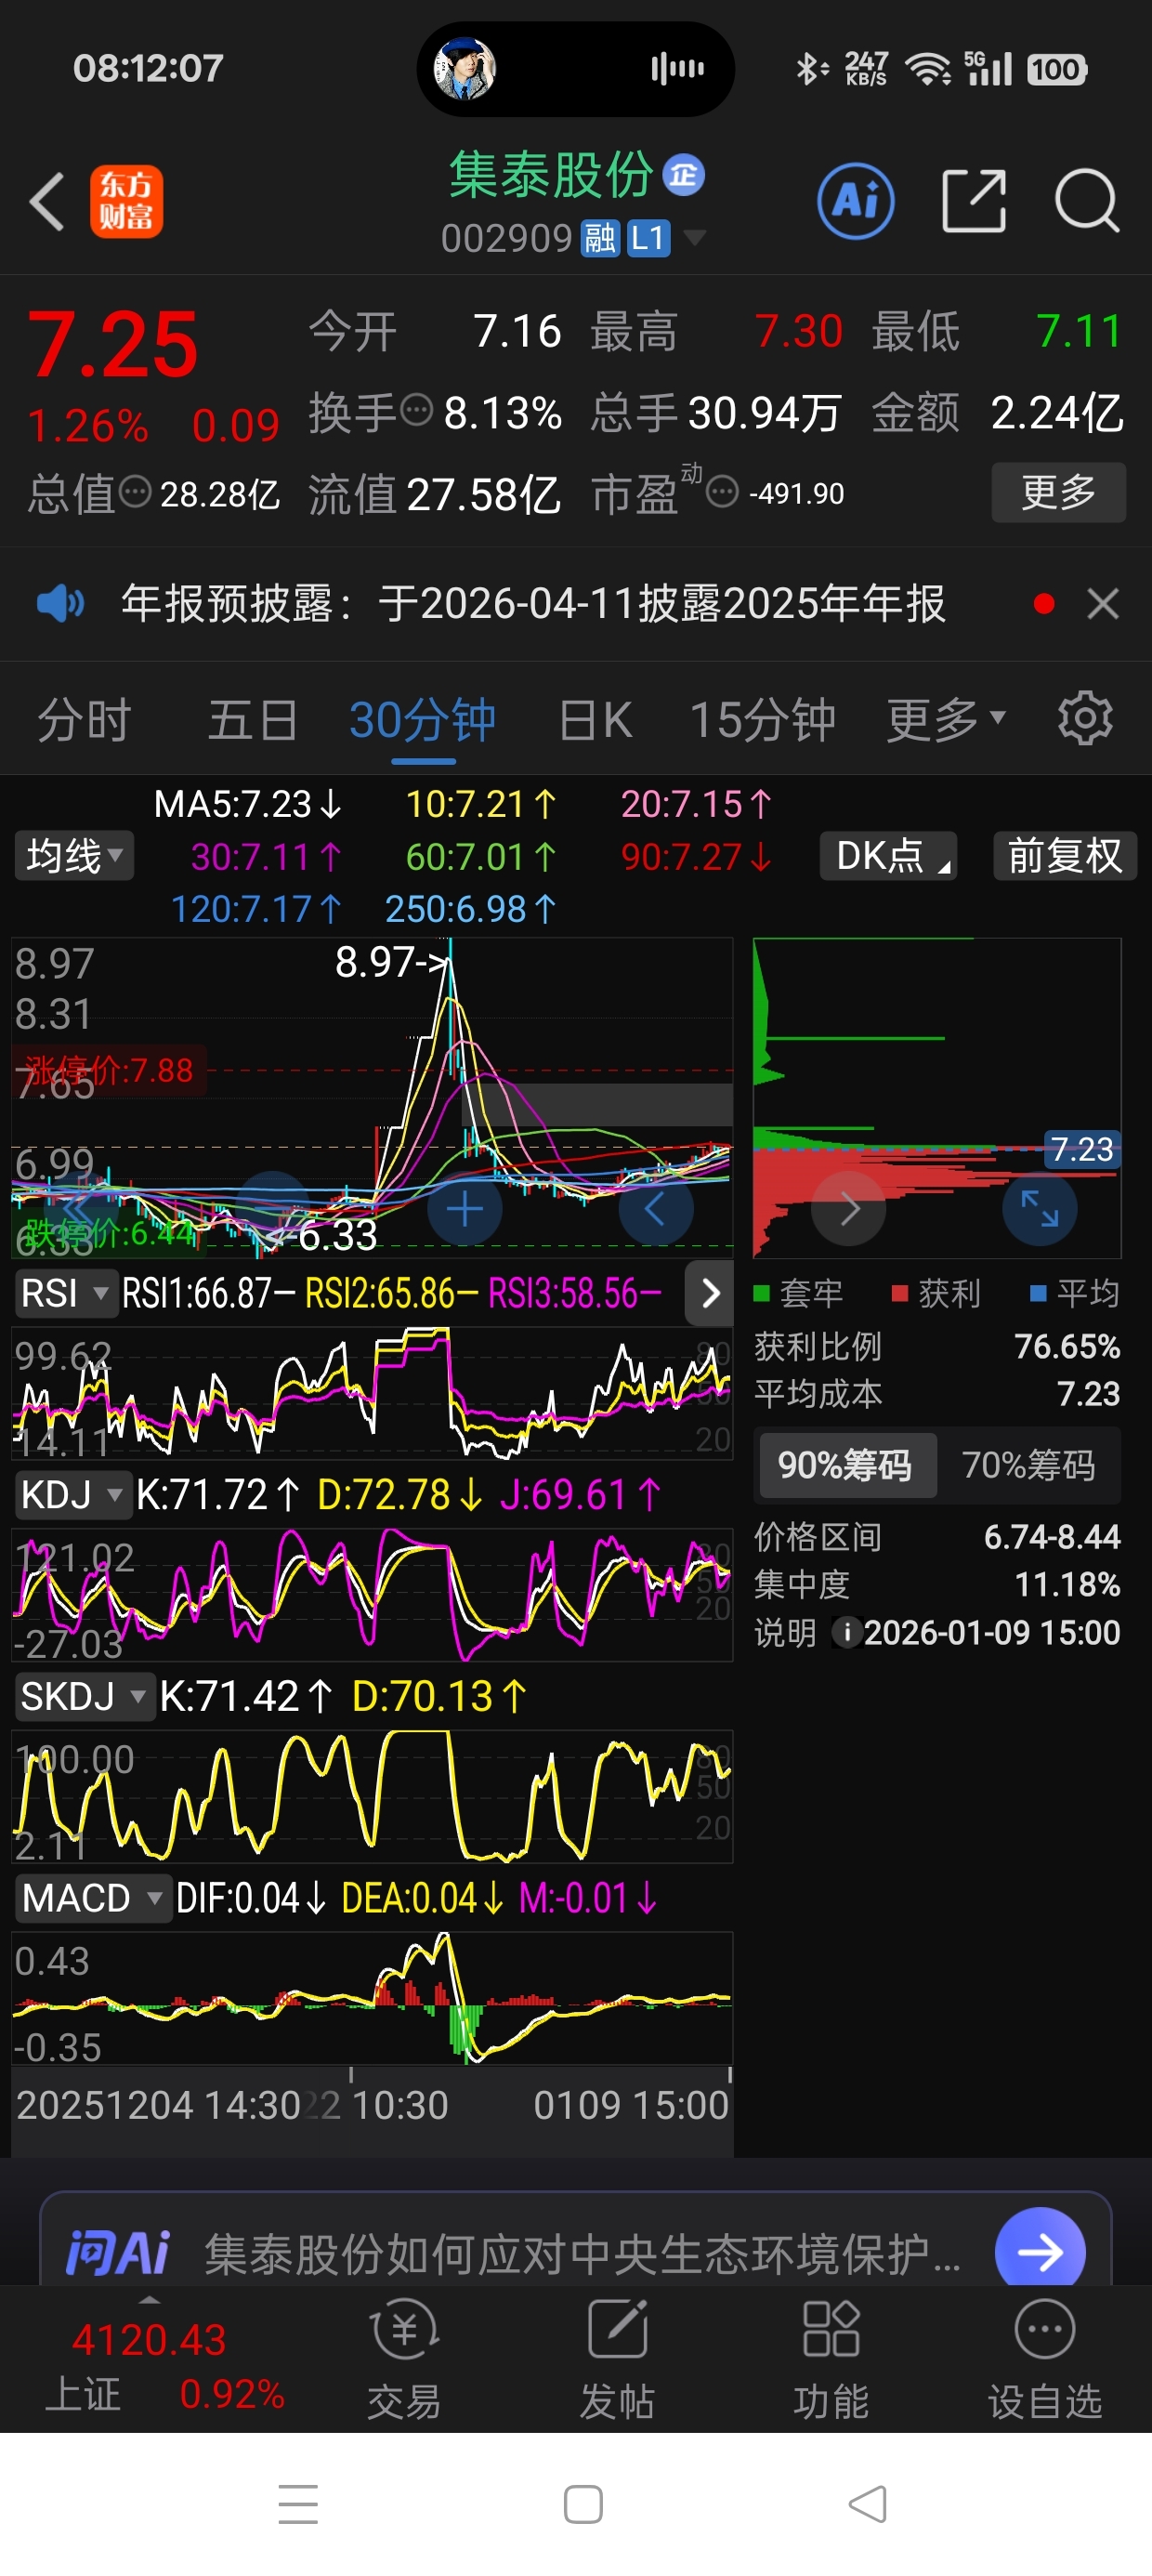Screen dimensions: 1152x2576
Task: Expand index ticker above 4120.43
Action: 149,2300
